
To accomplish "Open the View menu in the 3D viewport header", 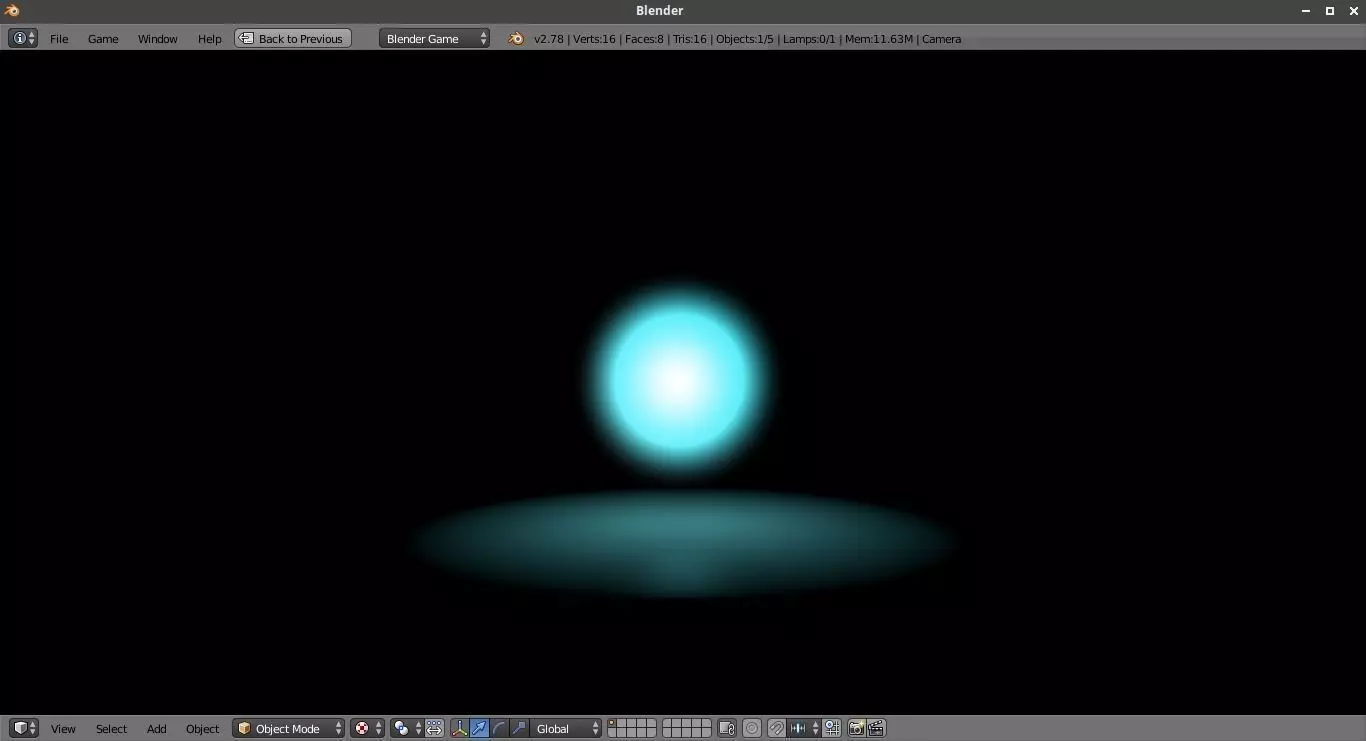I will point(63,729).
